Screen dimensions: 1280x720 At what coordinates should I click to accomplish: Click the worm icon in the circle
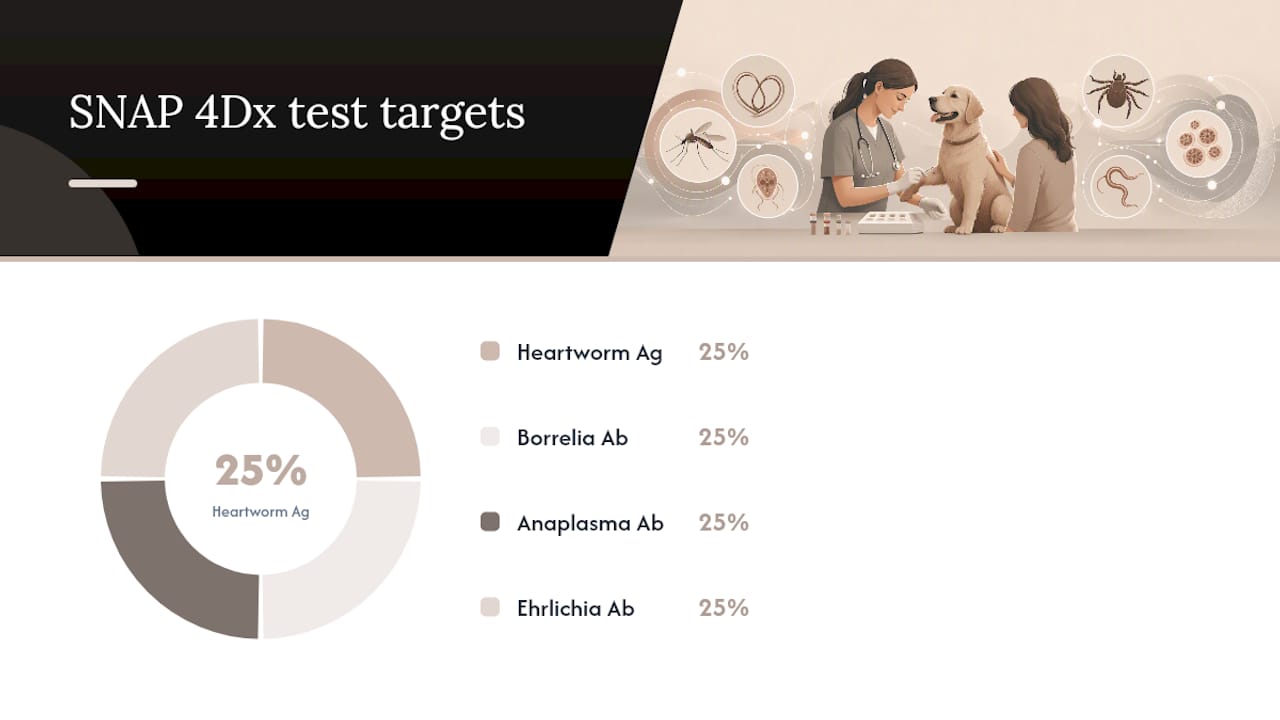[x=1119, y=185]
